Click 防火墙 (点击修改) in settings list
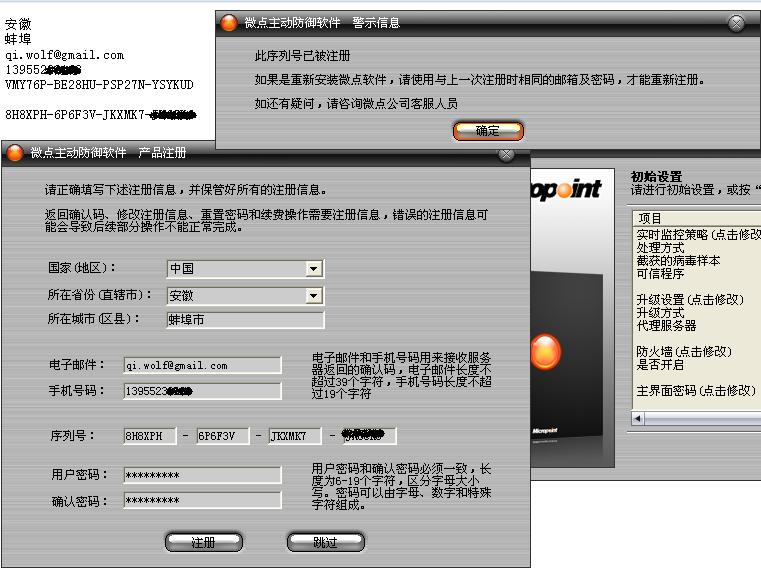The height and width of the screenshot is (568, 761). pos(684,351)
